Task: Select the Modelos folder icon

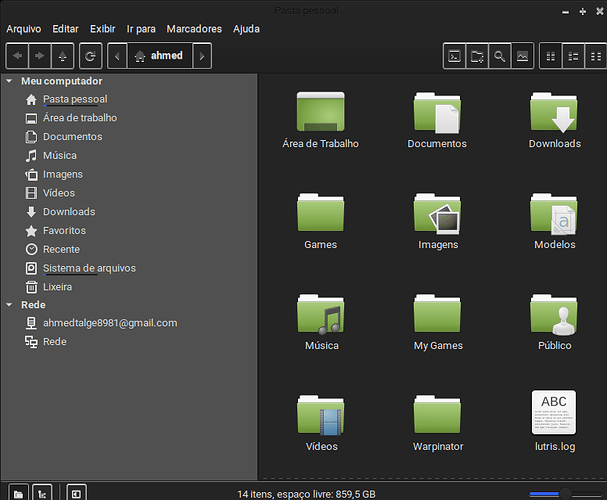Action: 554,213
